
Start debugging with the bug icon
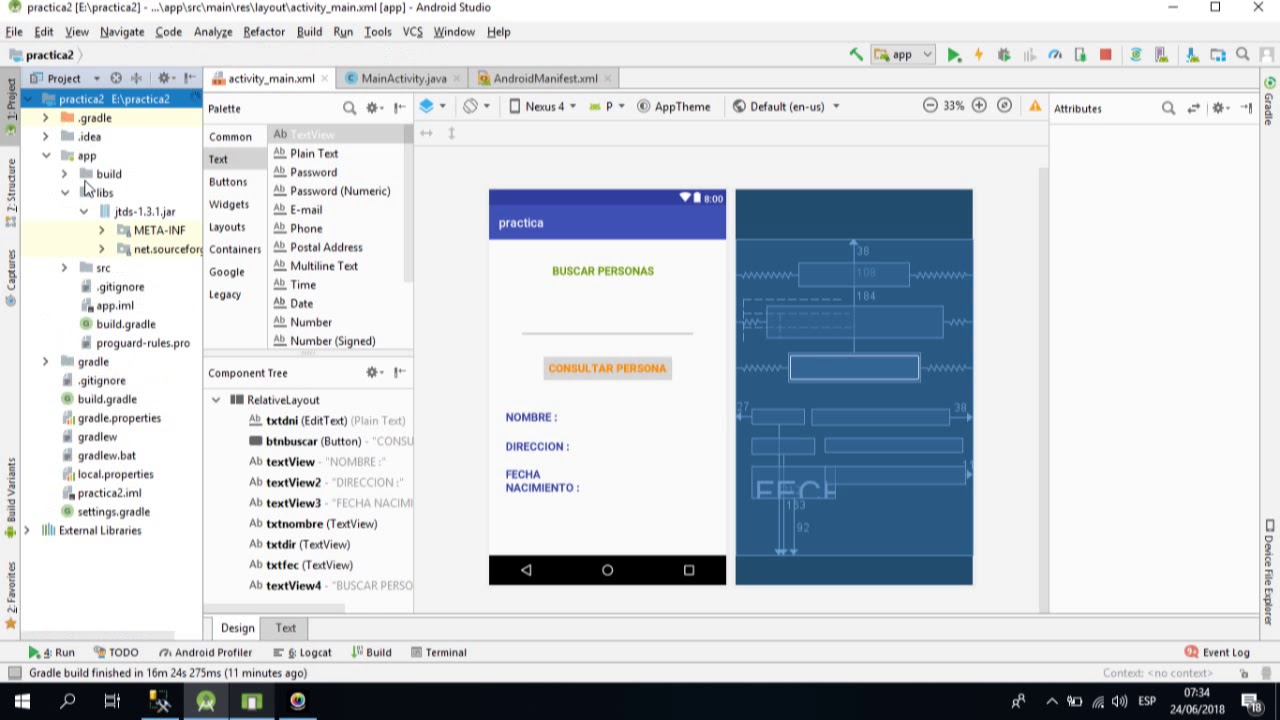[1004, 55]
